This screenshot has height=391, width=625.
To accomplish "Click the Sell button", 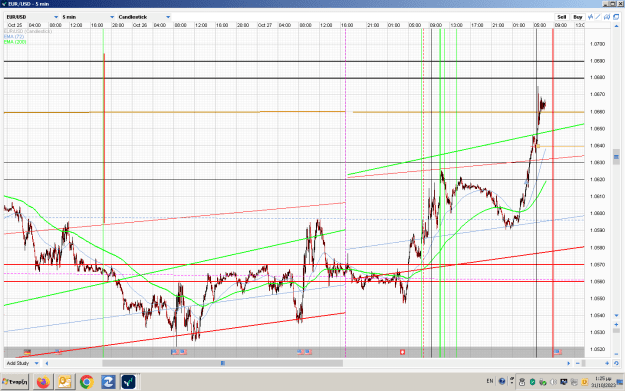I will pos(562,17).
